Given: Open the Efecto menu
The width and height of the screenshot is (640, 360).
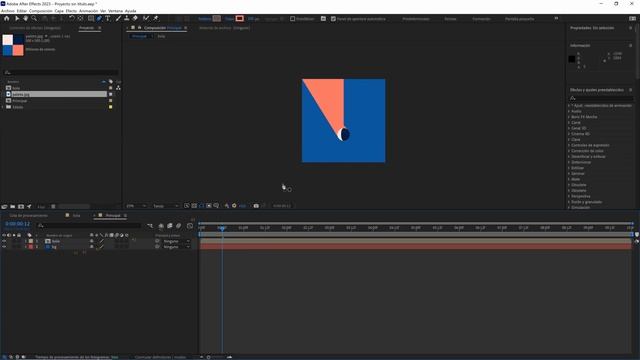Looking at the screenshot, I should tap(71, 11).
